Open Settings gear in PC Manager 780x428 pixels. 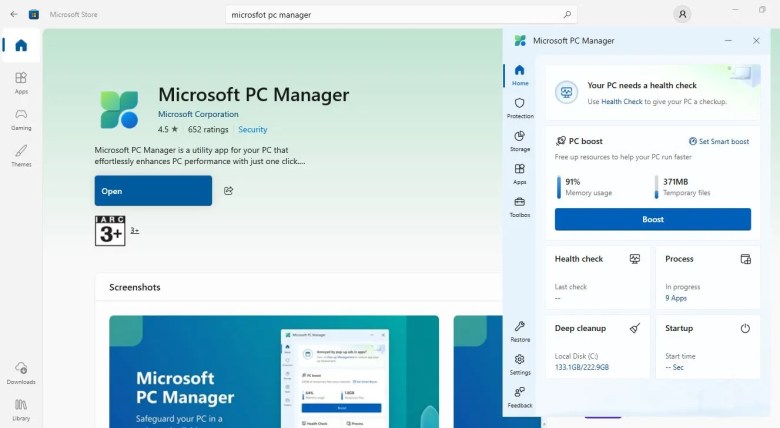tap(520, 364)
